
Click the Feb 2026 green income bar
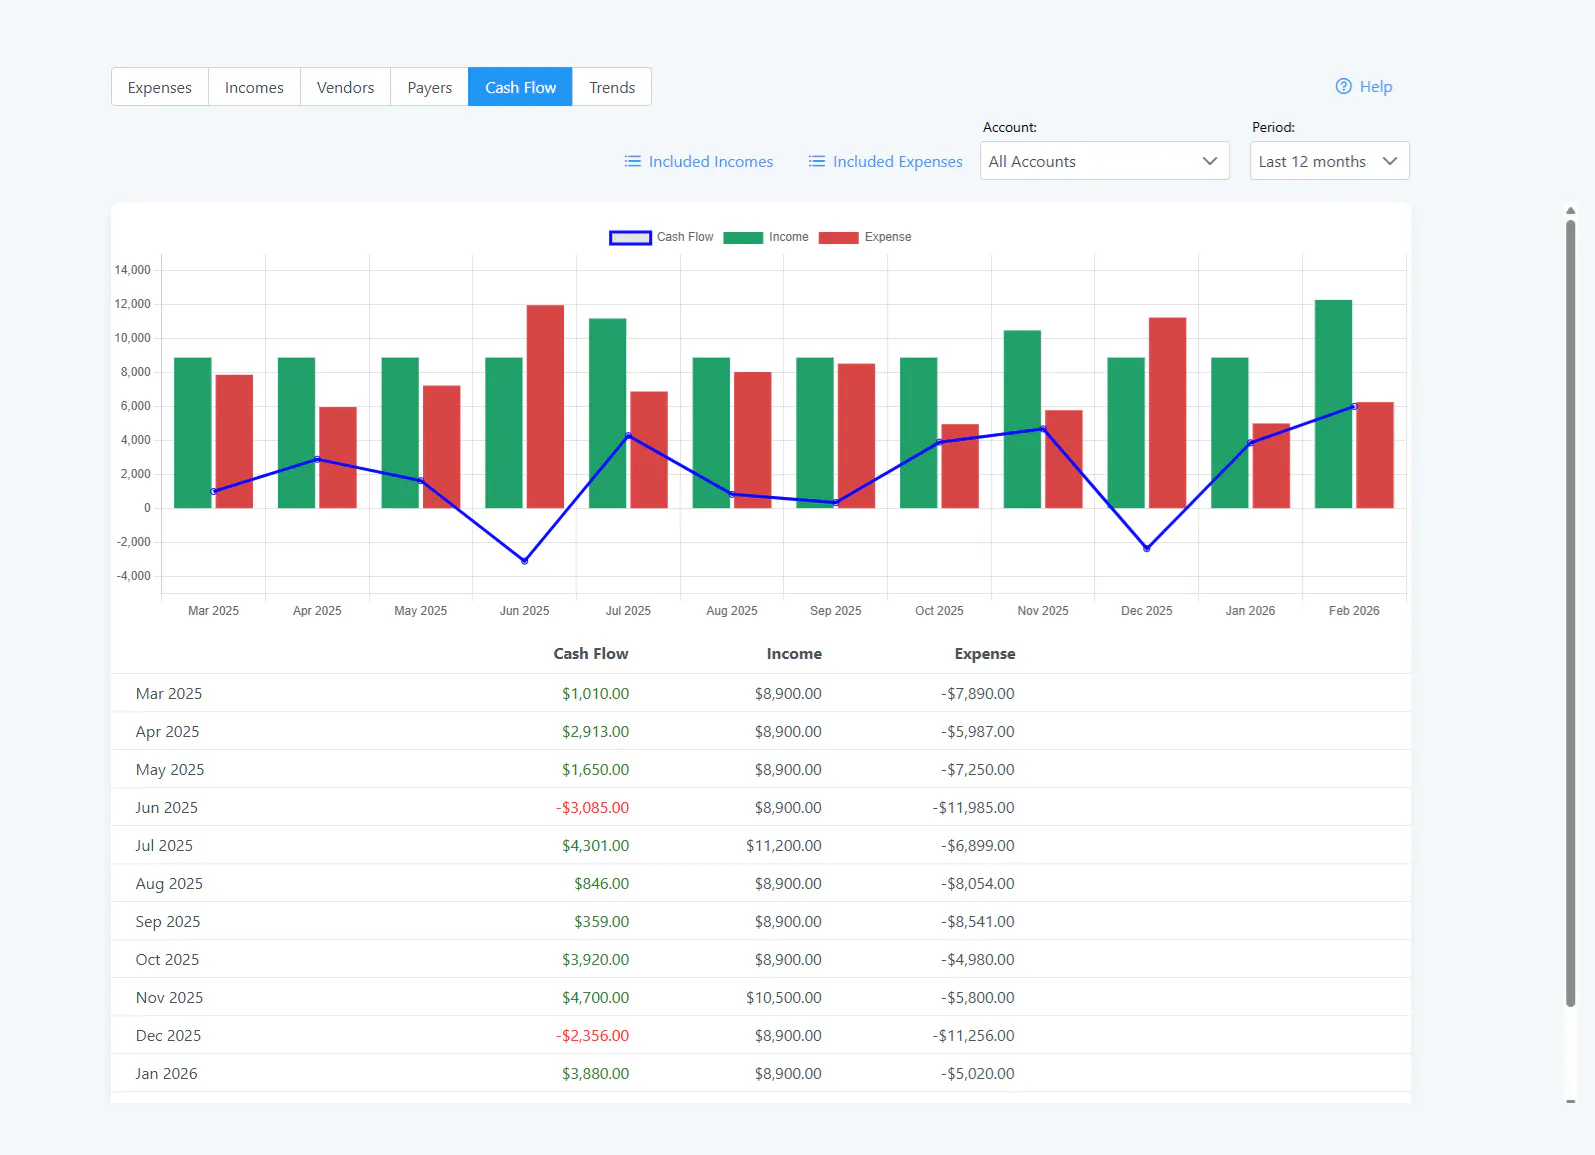pos(1333,404)
